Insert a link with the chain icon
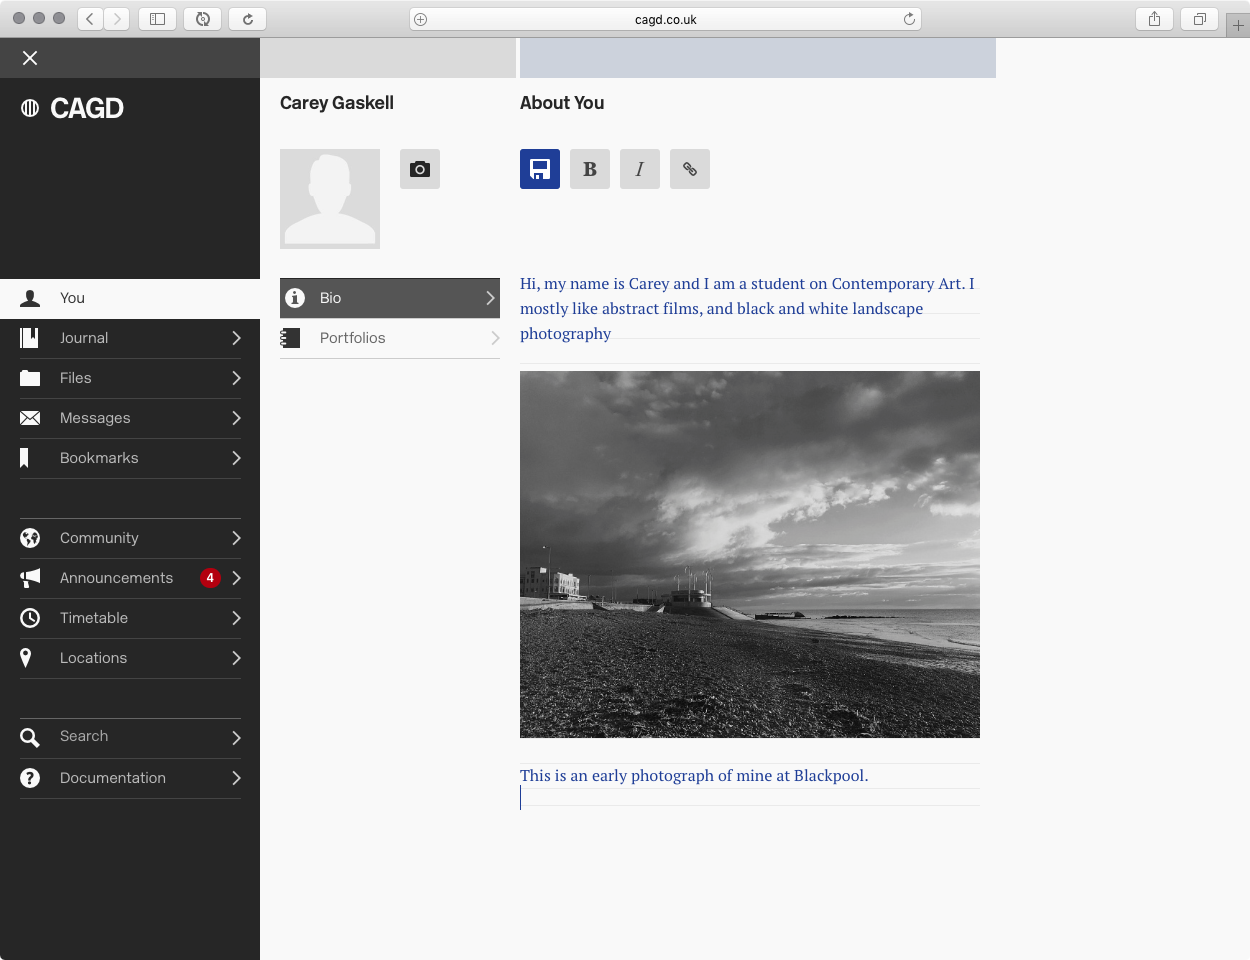 click(x=690, y=169)
